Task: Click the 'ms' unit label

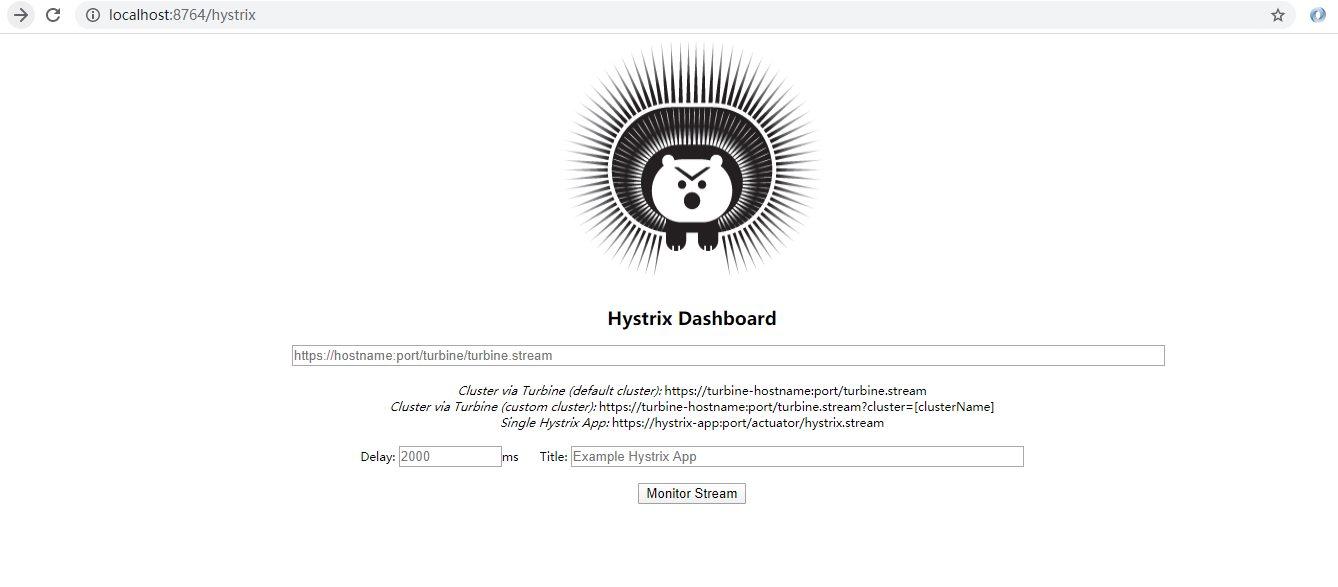Action: coord(511,457)
